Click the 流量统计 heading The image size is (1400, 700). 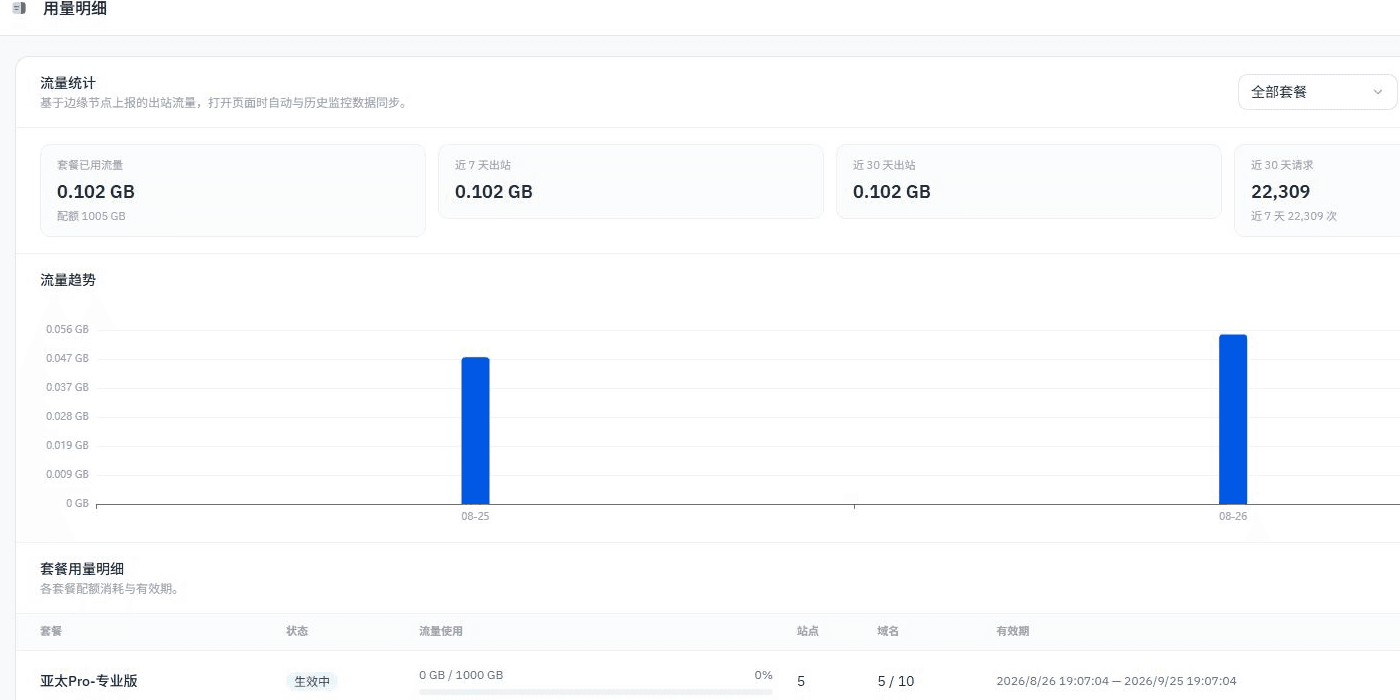[x=68, y=83]
